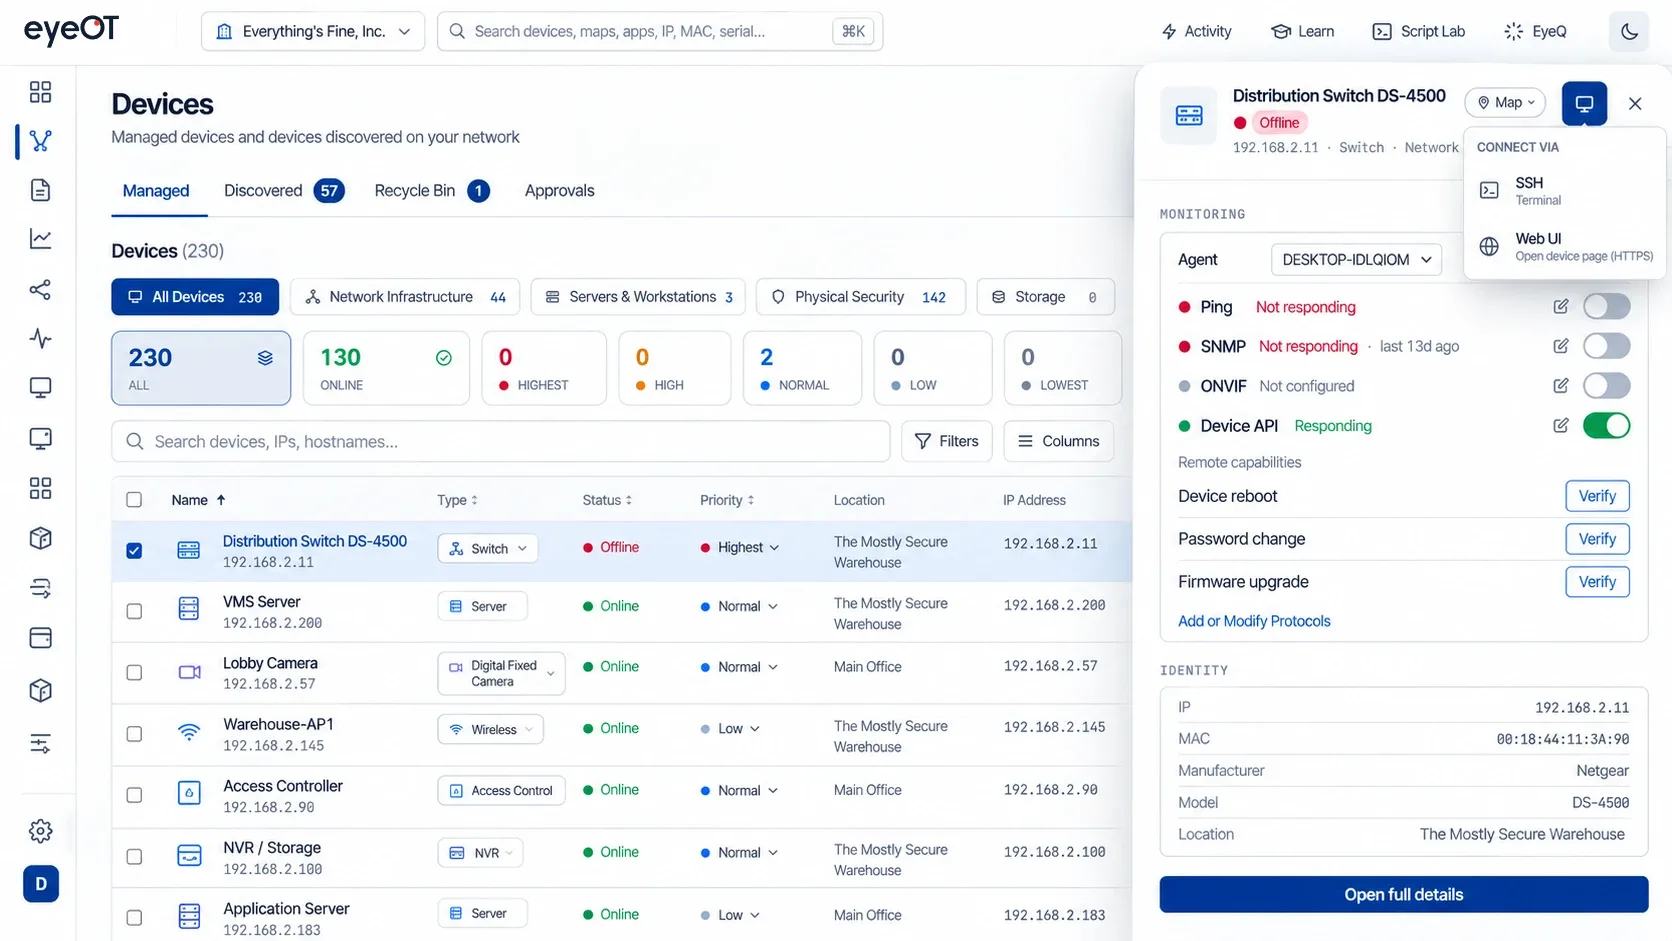Select the Web UI connect option
The height and width of the screenshot is (941, 1672).
click(x=1566, y=246)
